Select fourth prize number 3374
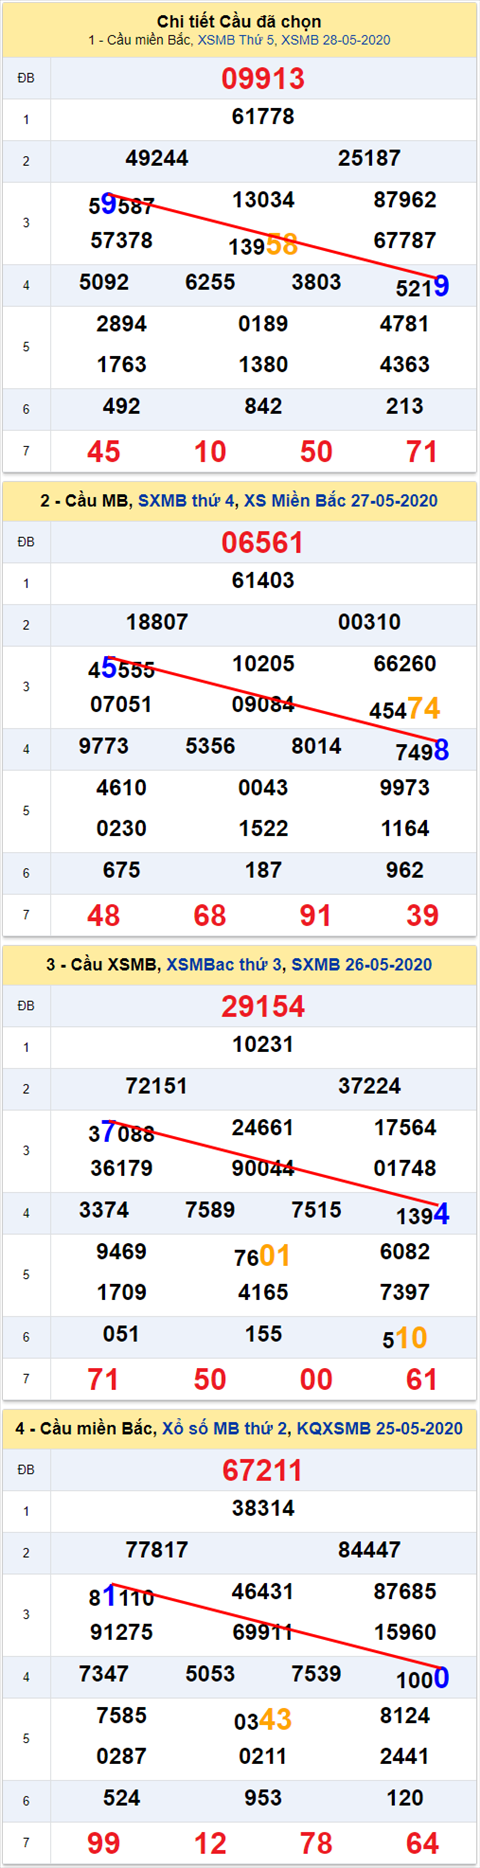 tap(104, 1210)
